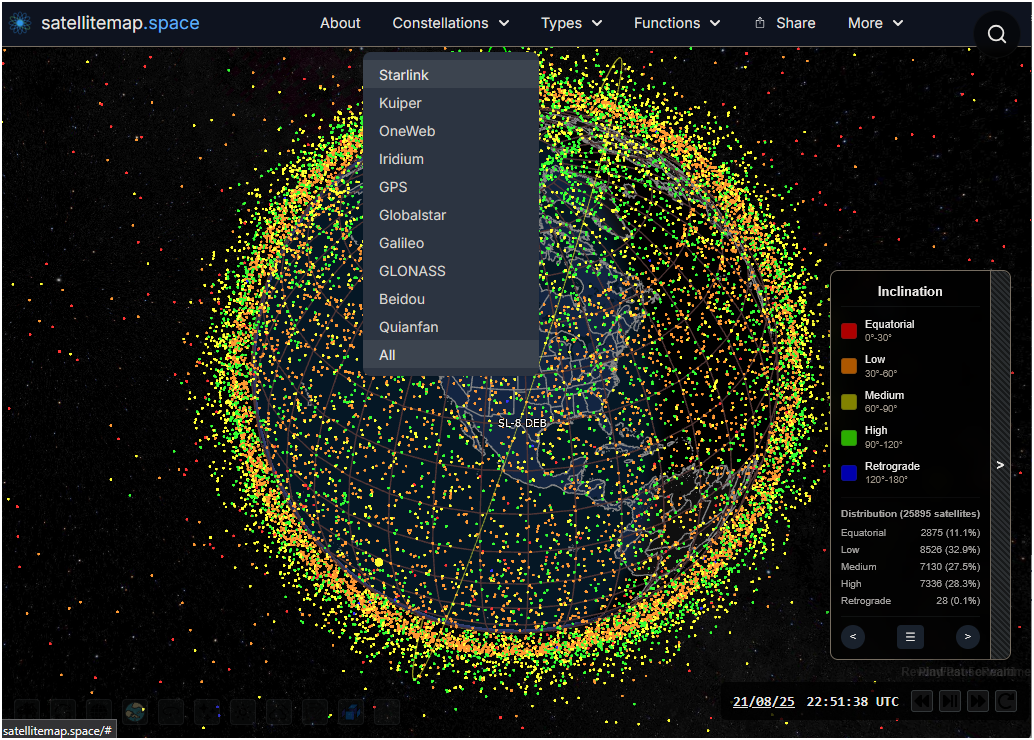The height and width of the screenshot is (740, 1034).
Task: Click the olive Medium inclination swatch
Action: [849, 401]
